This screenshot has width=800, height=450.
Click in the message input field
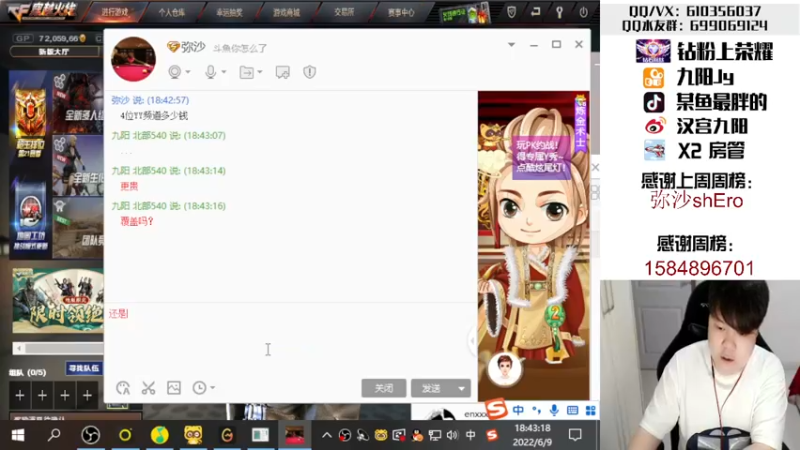coord(291,339)
